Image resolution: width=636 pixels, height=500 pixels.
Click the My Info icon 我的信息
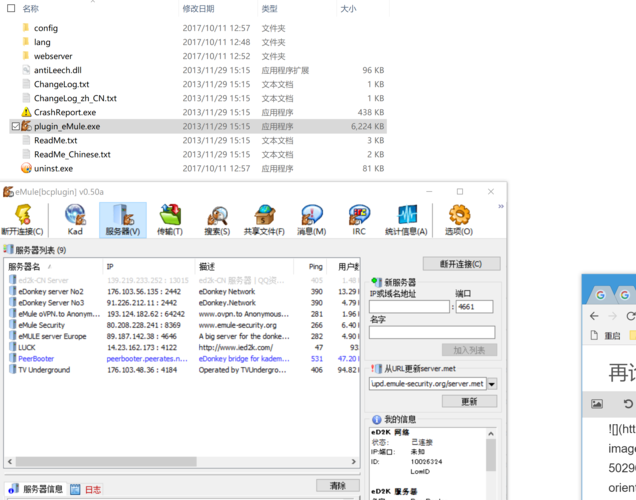coord(377,419)
